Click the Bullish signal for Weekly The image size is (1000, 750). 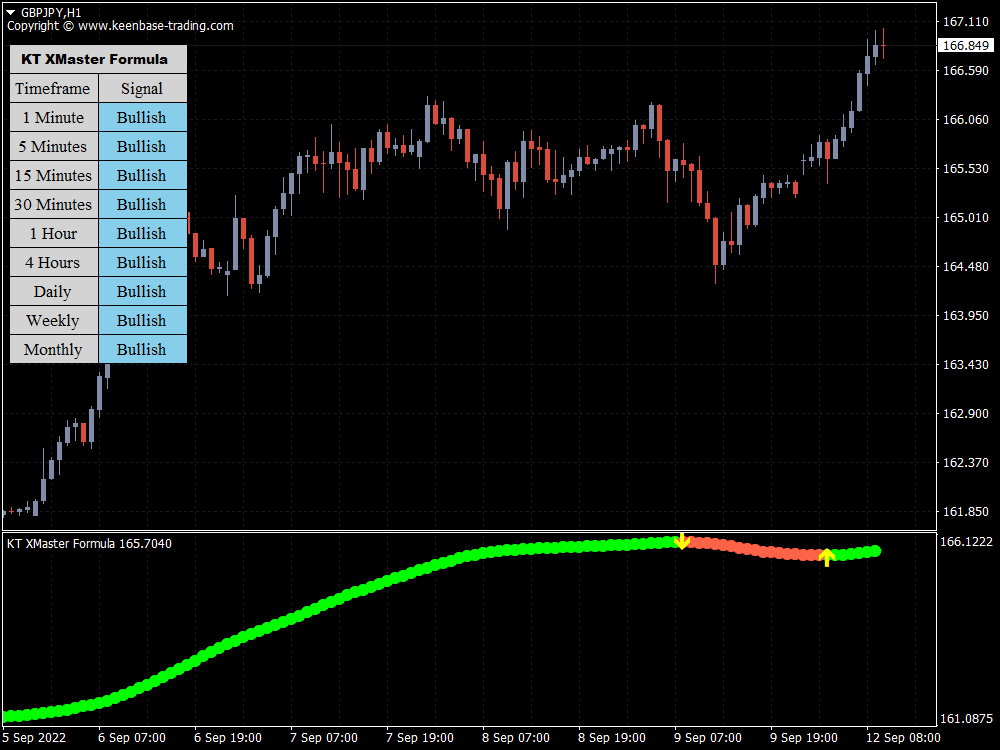click(143, 320)
